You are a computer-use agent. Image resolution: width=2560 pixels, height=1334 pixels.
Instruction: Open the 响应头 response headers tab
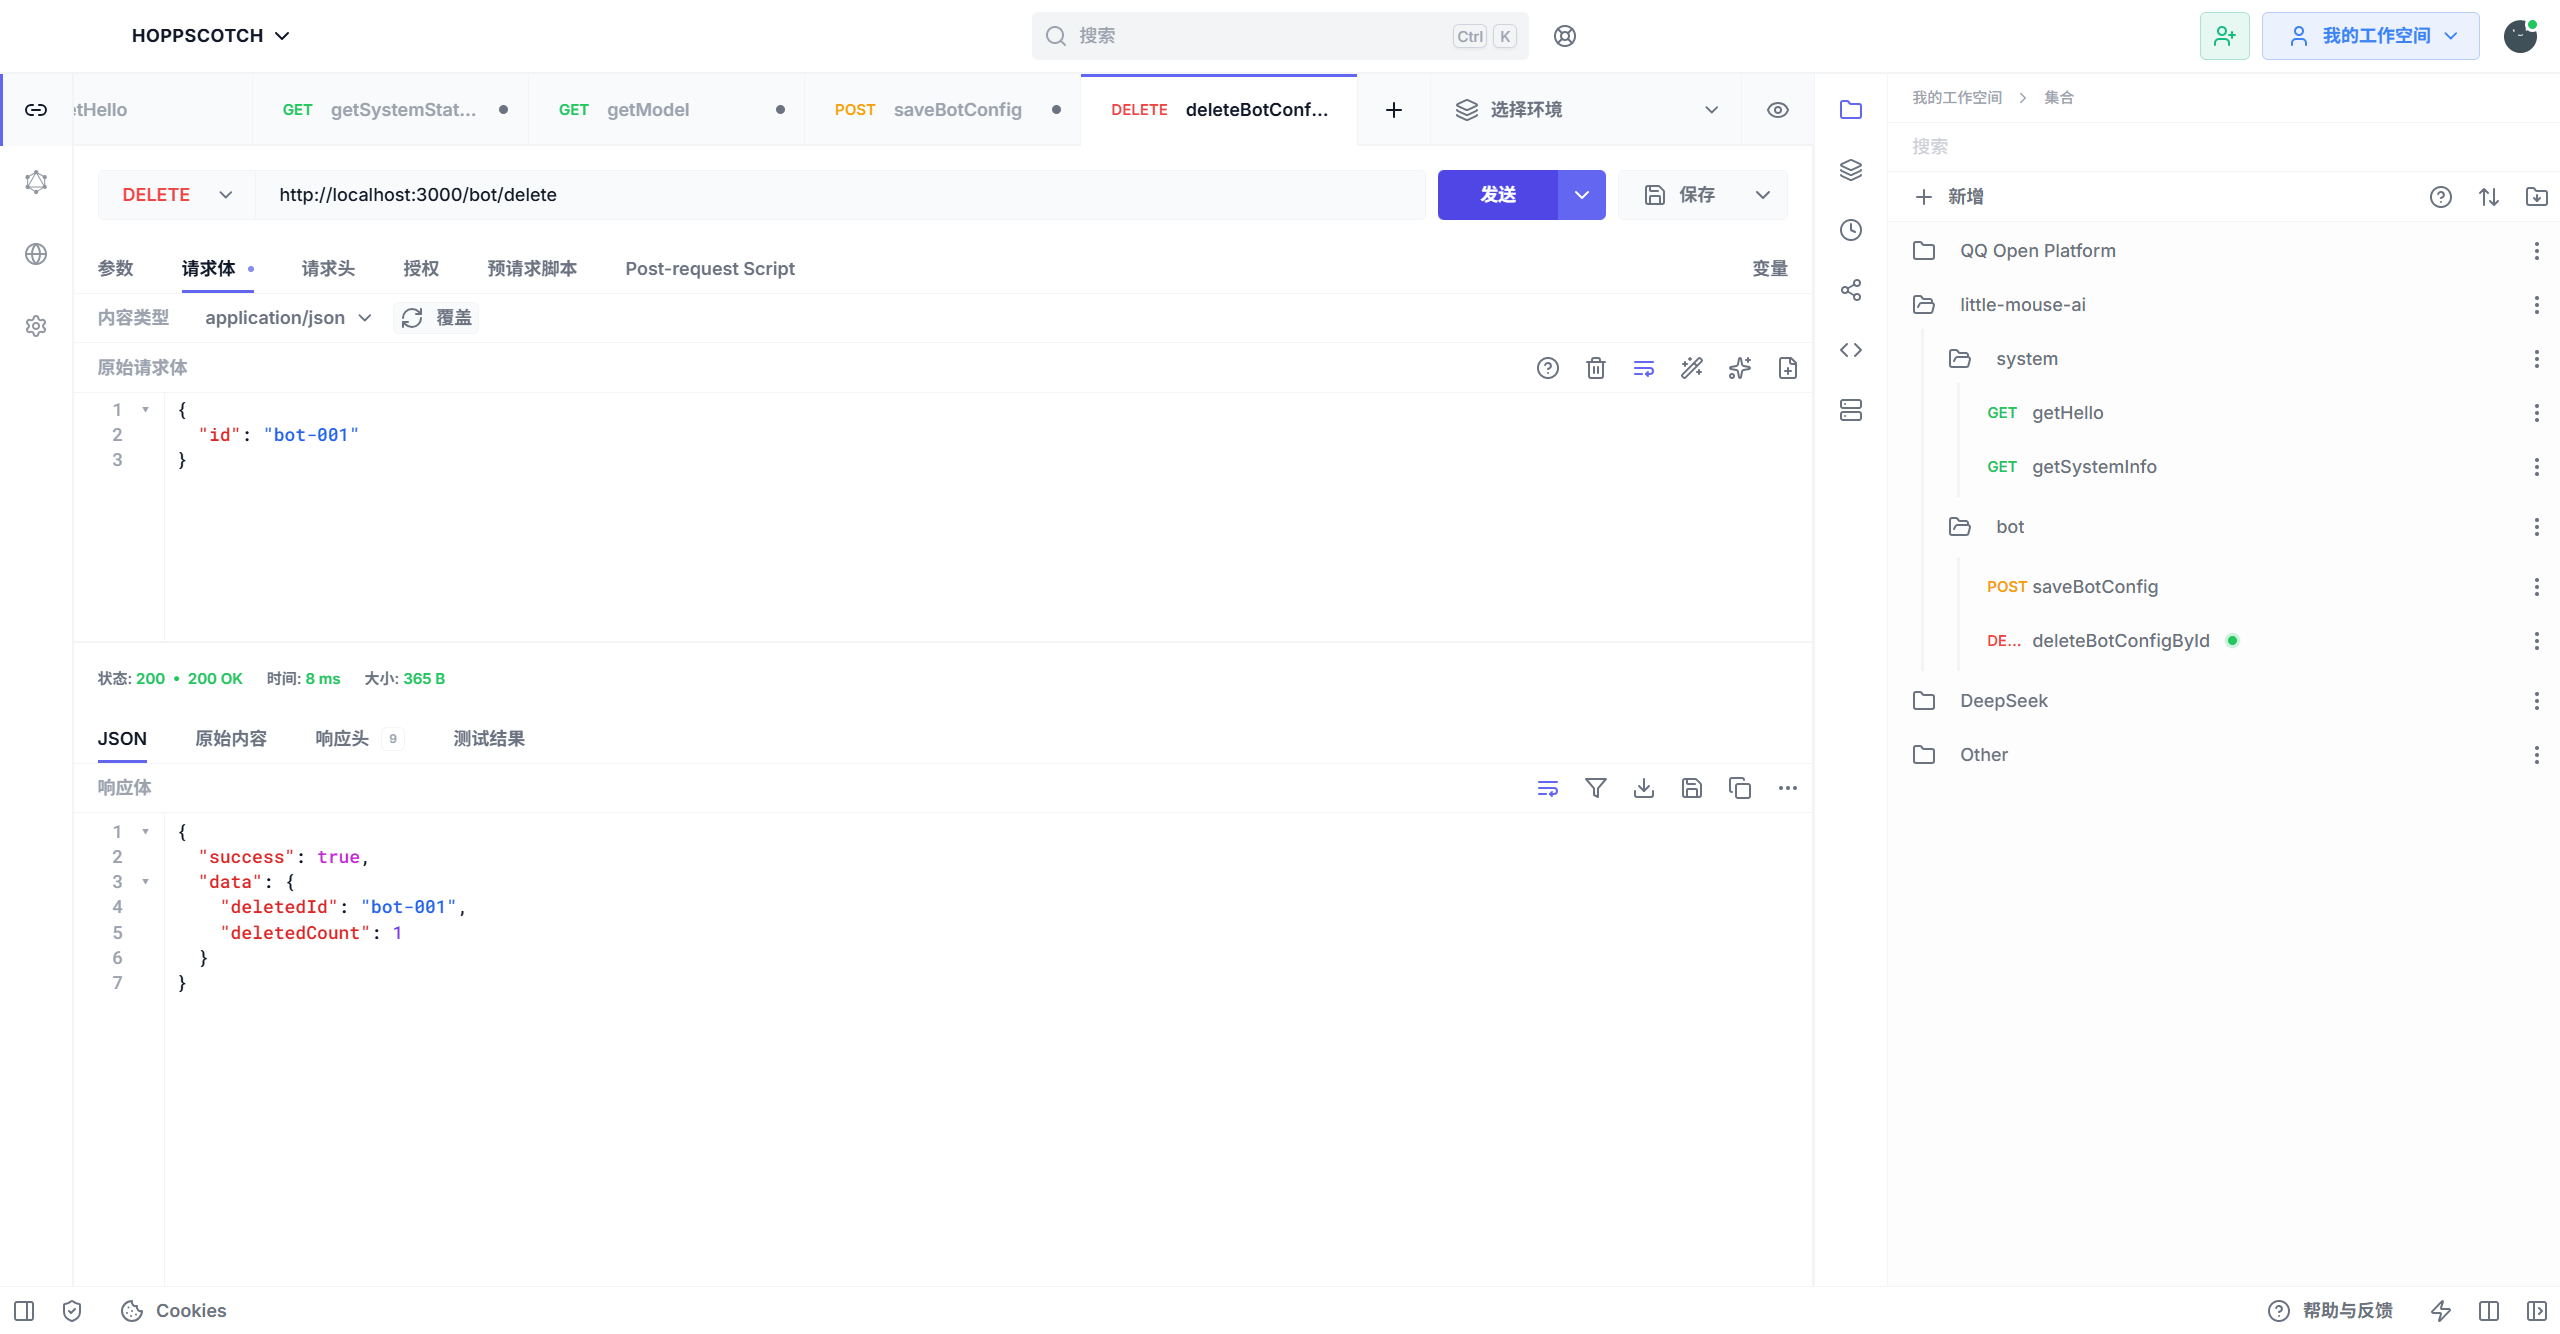click(342, 739)
